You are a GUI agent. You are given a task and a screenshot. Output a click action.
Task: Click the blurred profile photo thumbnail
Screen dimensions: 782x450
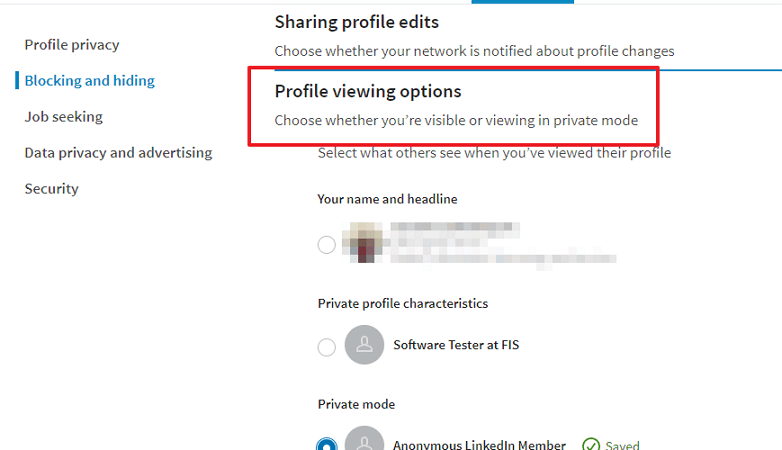coord(363,242)
